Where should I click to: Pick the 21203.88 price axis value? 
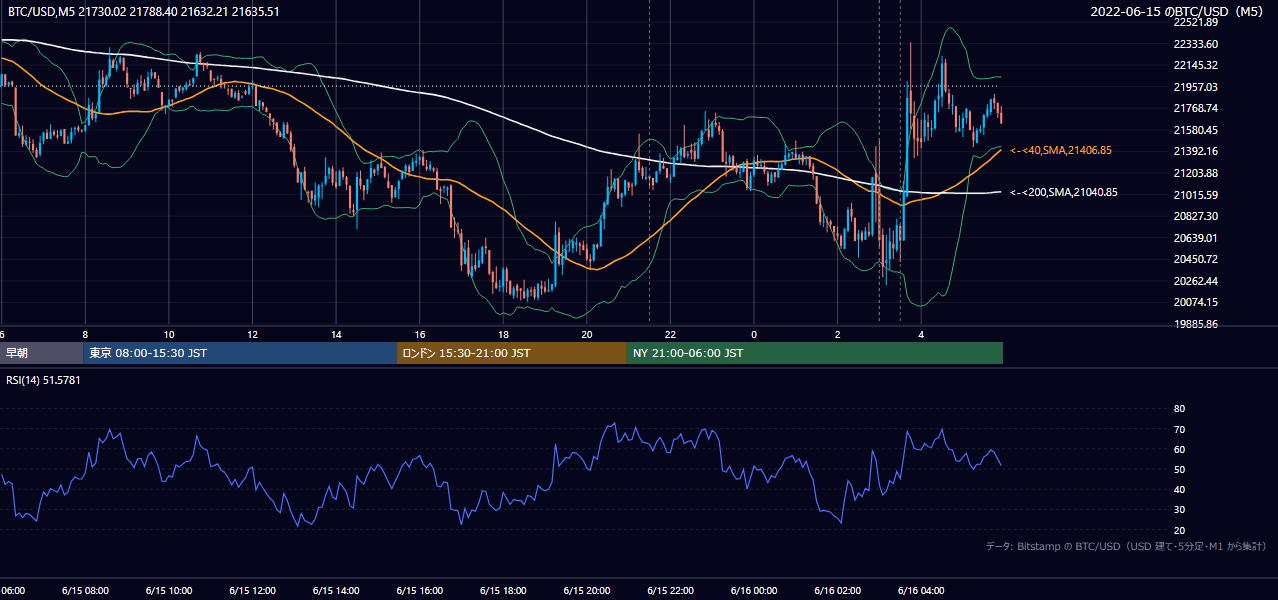(1196, 173)
